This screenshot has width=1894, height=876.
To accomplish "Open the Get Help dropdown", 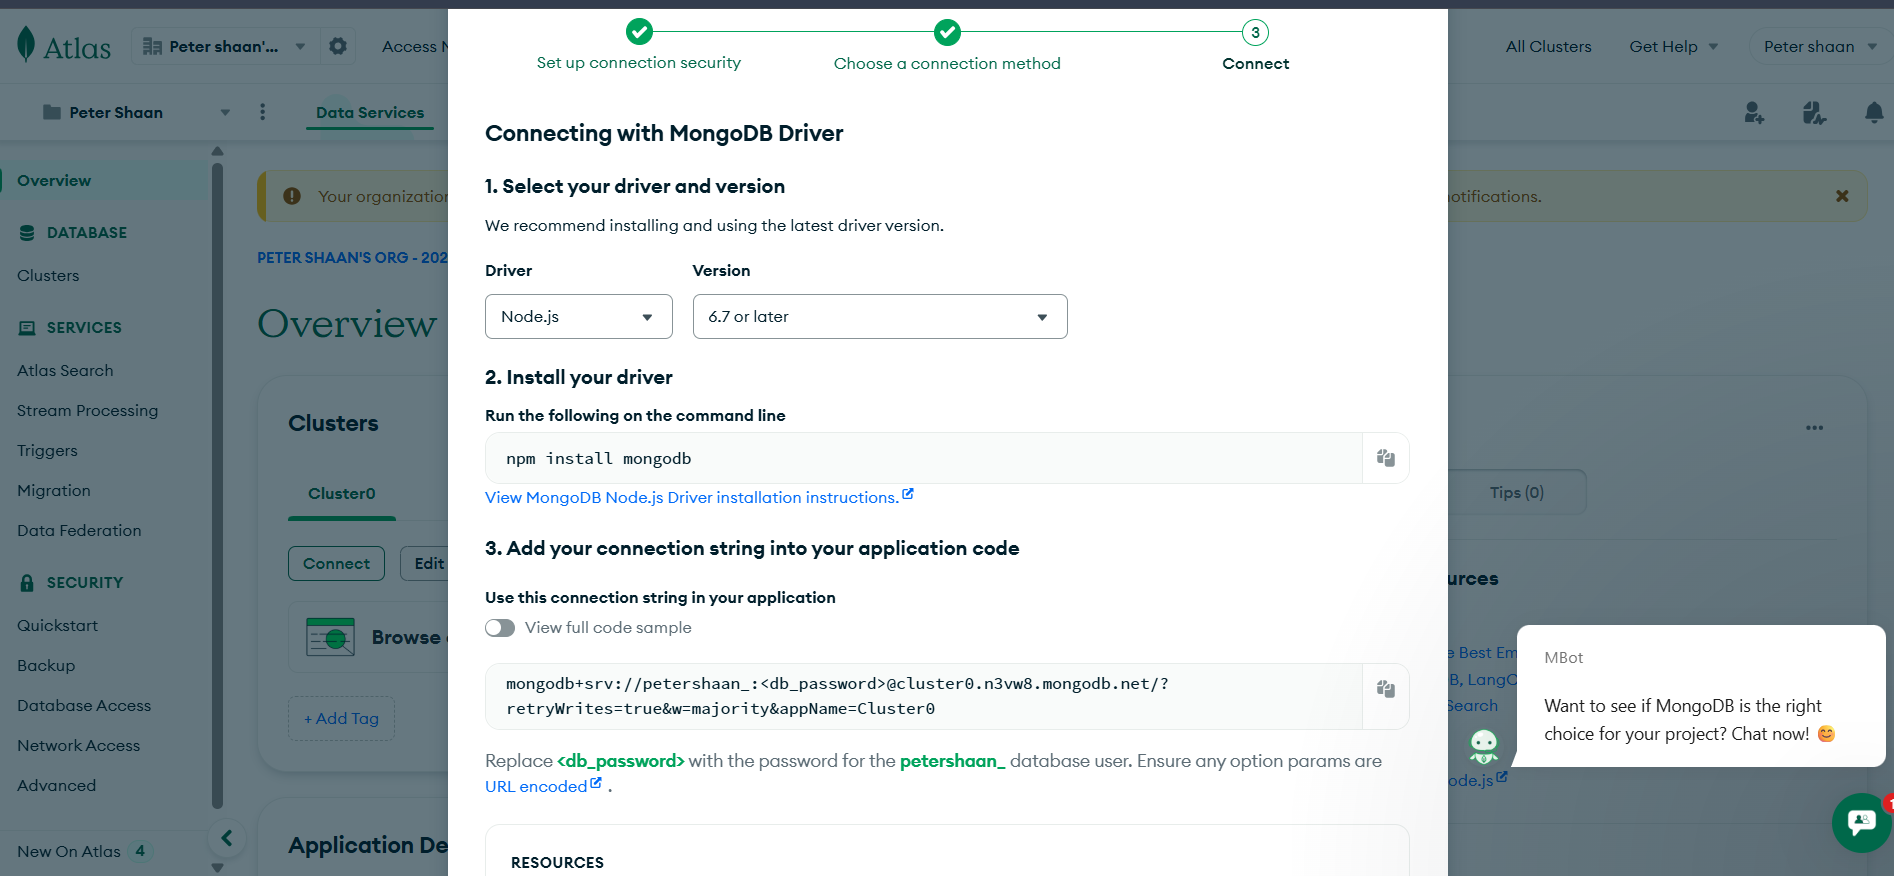I will (1673, 46).
